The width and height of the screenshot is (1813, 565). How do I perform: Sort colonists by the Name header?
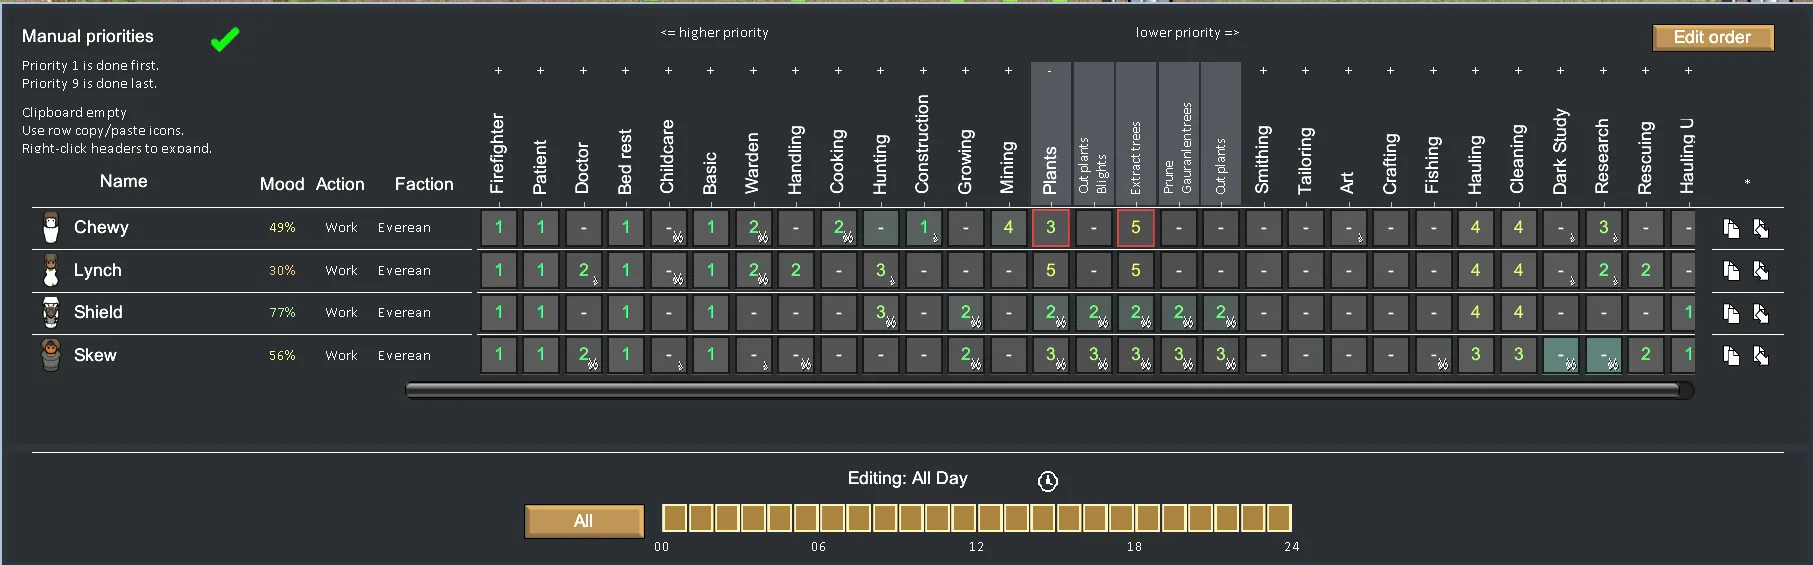coord(123,181)
